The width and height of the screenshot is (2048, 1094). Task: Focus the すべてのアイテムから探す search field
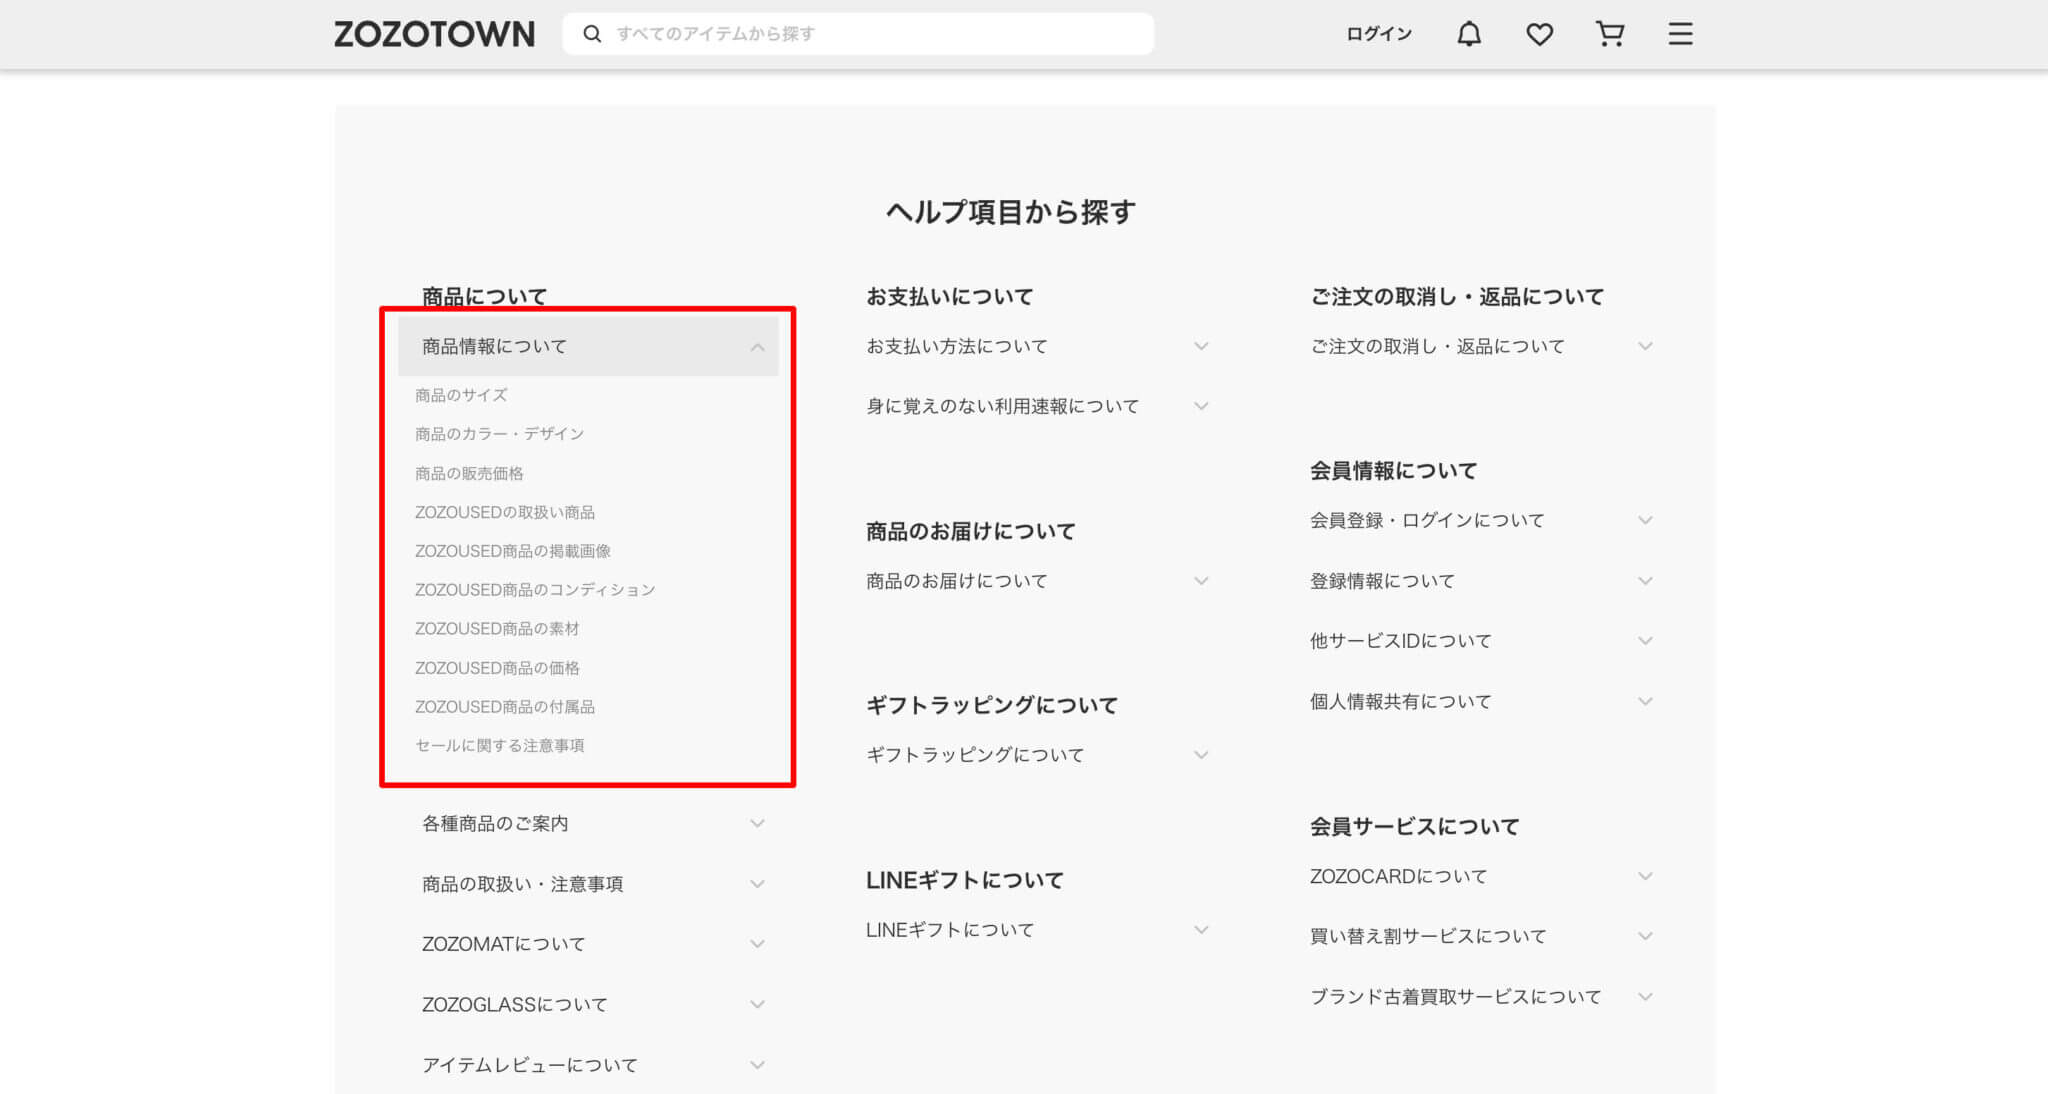pos(858,34)
